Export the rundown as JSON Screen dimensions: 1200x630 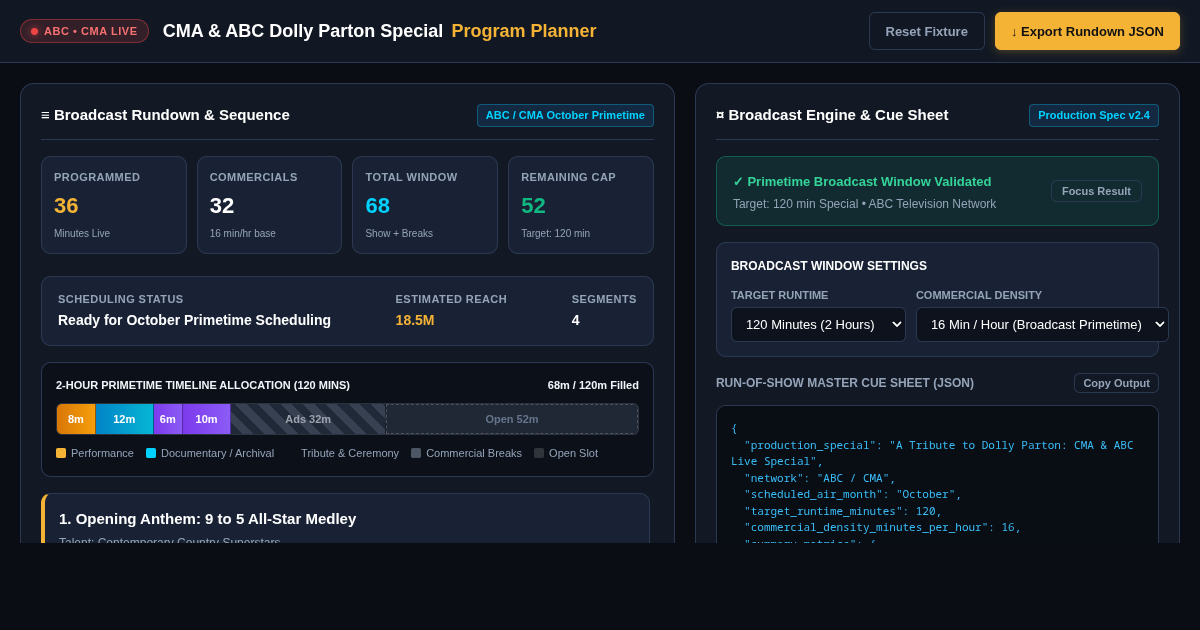coord(1087,31)
